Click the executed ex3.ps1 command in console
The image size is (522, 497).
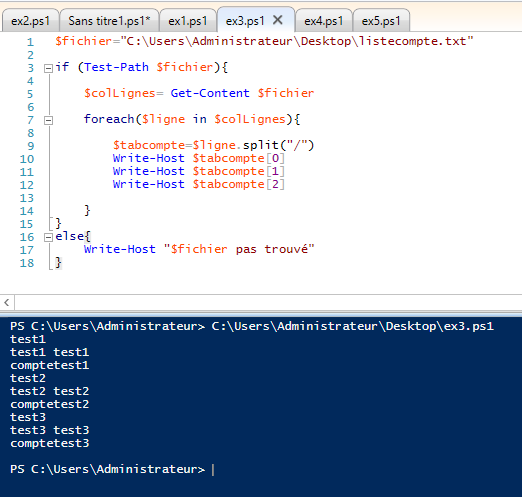click(x=352, y=326)
